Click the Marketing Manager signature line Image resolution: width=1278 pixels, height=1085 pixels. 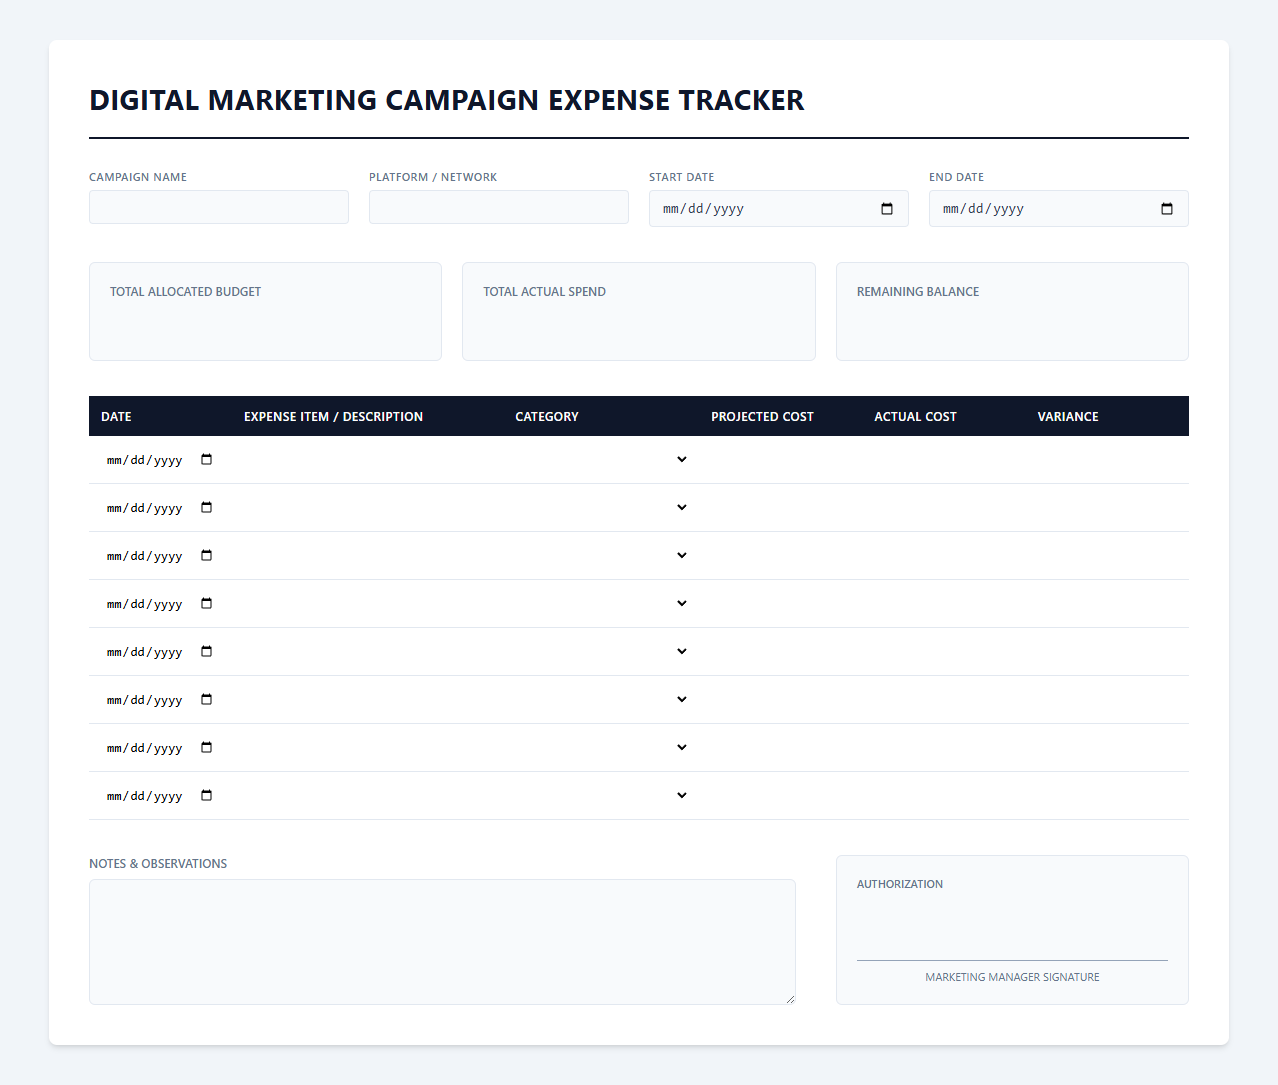tap(1012, 960)
